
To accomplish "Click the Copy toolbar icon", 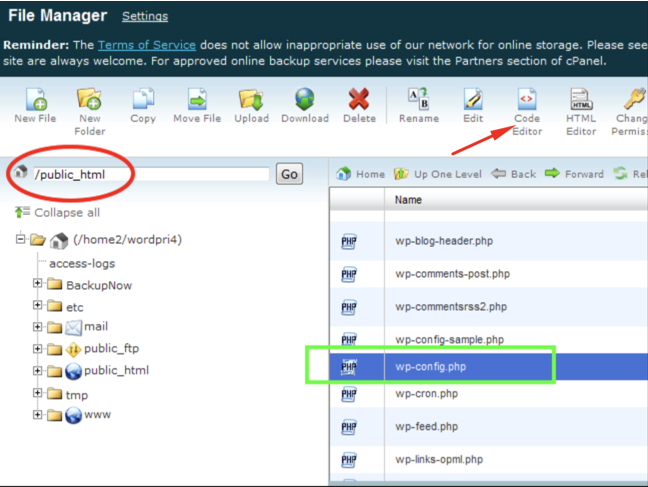I will (x=143, y=99).
